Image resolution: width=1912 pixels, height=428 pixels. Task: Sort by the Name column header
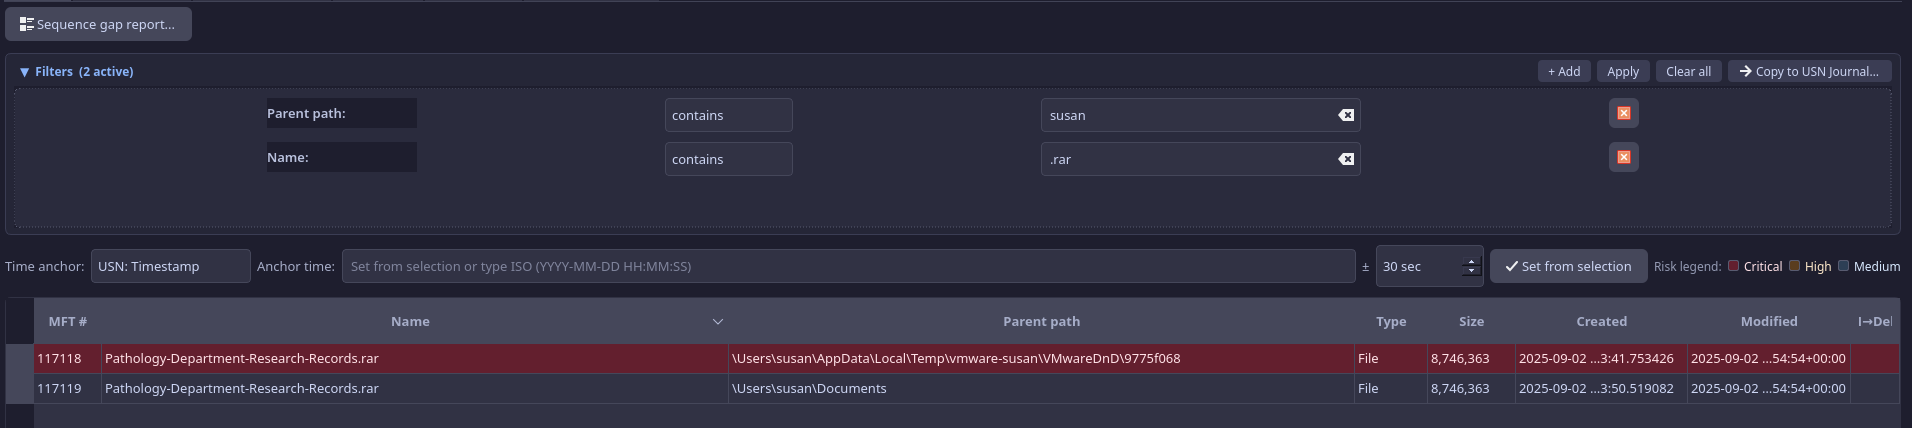click(410, 322)
